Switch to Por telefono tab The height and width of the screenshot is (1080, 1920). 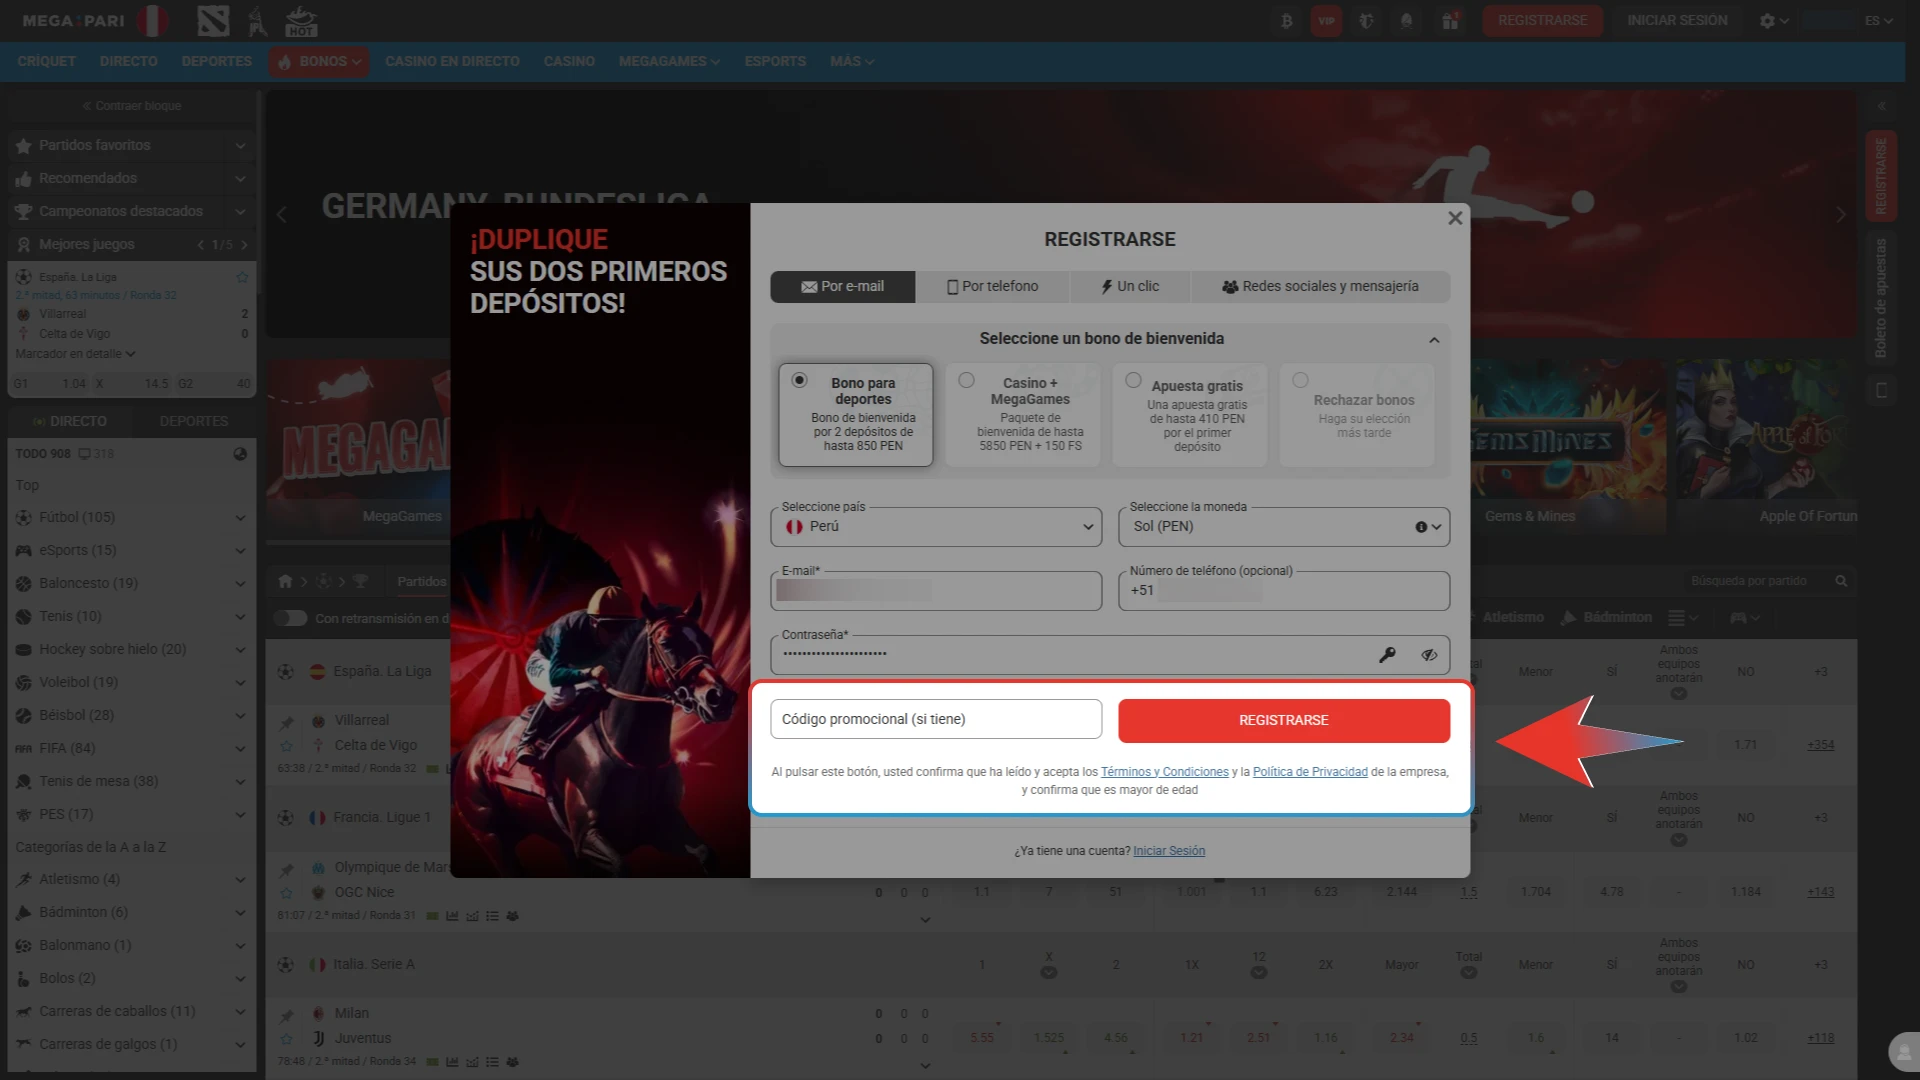[992, 287]
